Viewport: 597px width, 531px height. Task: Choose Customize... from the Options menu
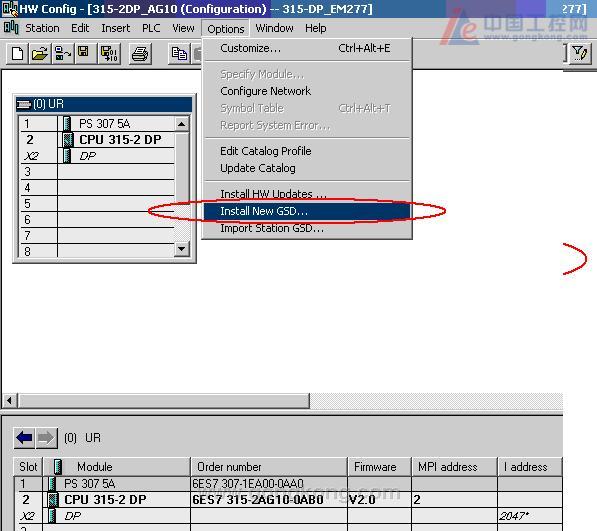307,48
